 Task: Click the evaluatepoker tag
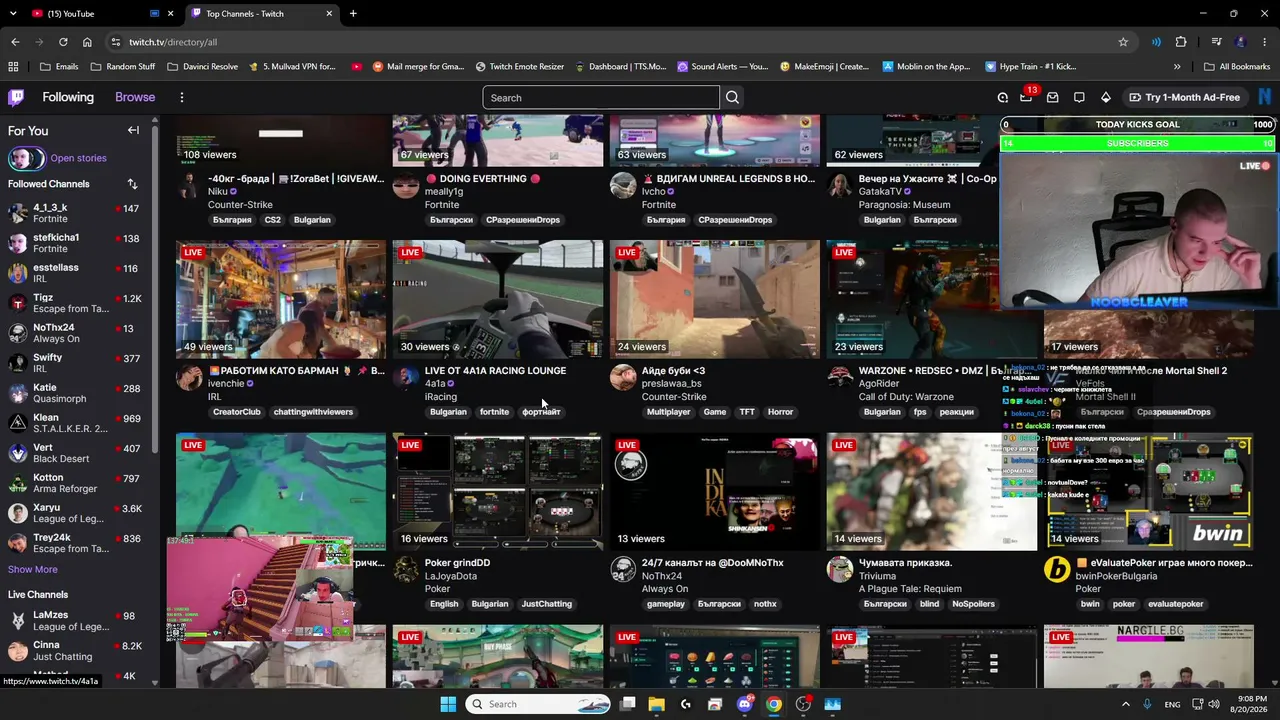point(1176,604)
